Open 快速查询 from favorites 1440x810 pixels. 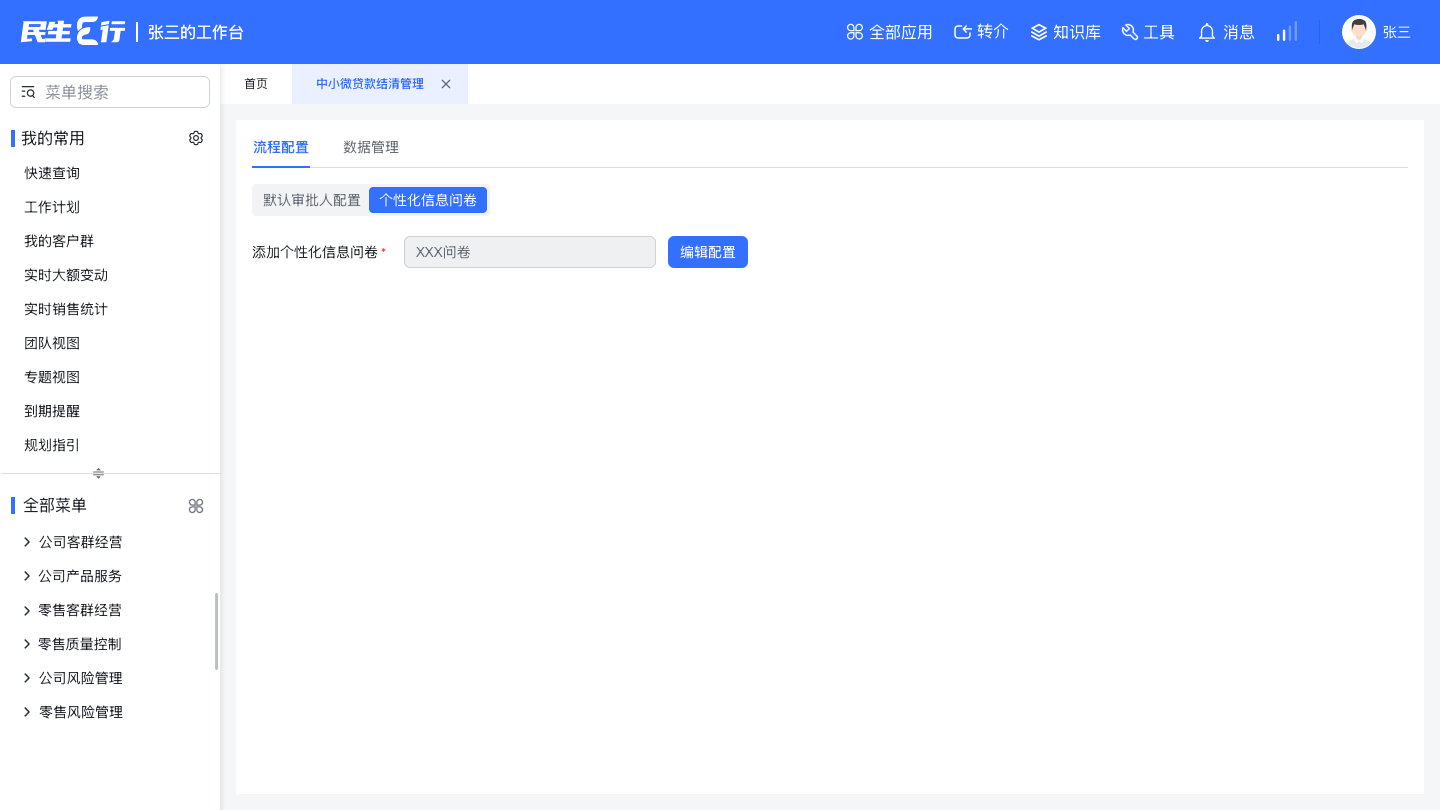(52, 173)
